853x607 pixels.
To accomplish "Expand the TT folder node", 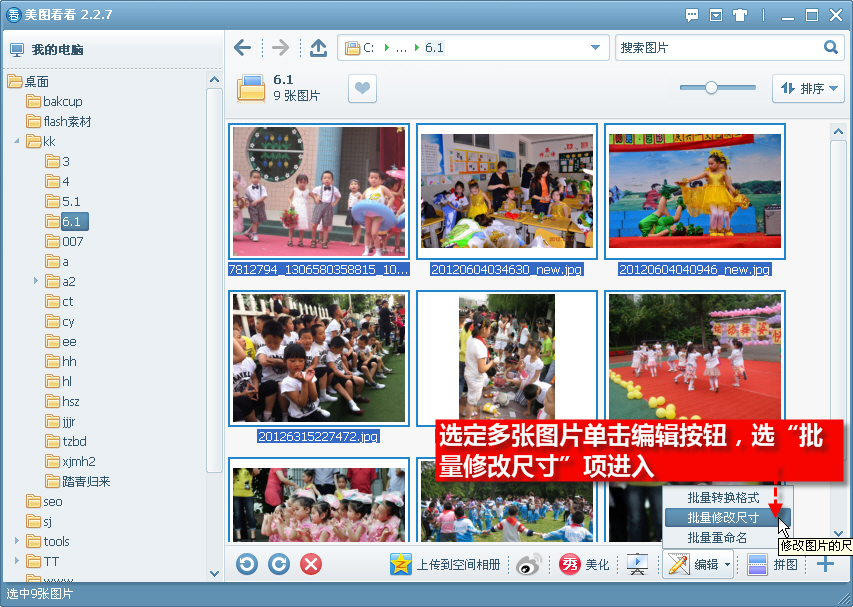I will point(16,561).
